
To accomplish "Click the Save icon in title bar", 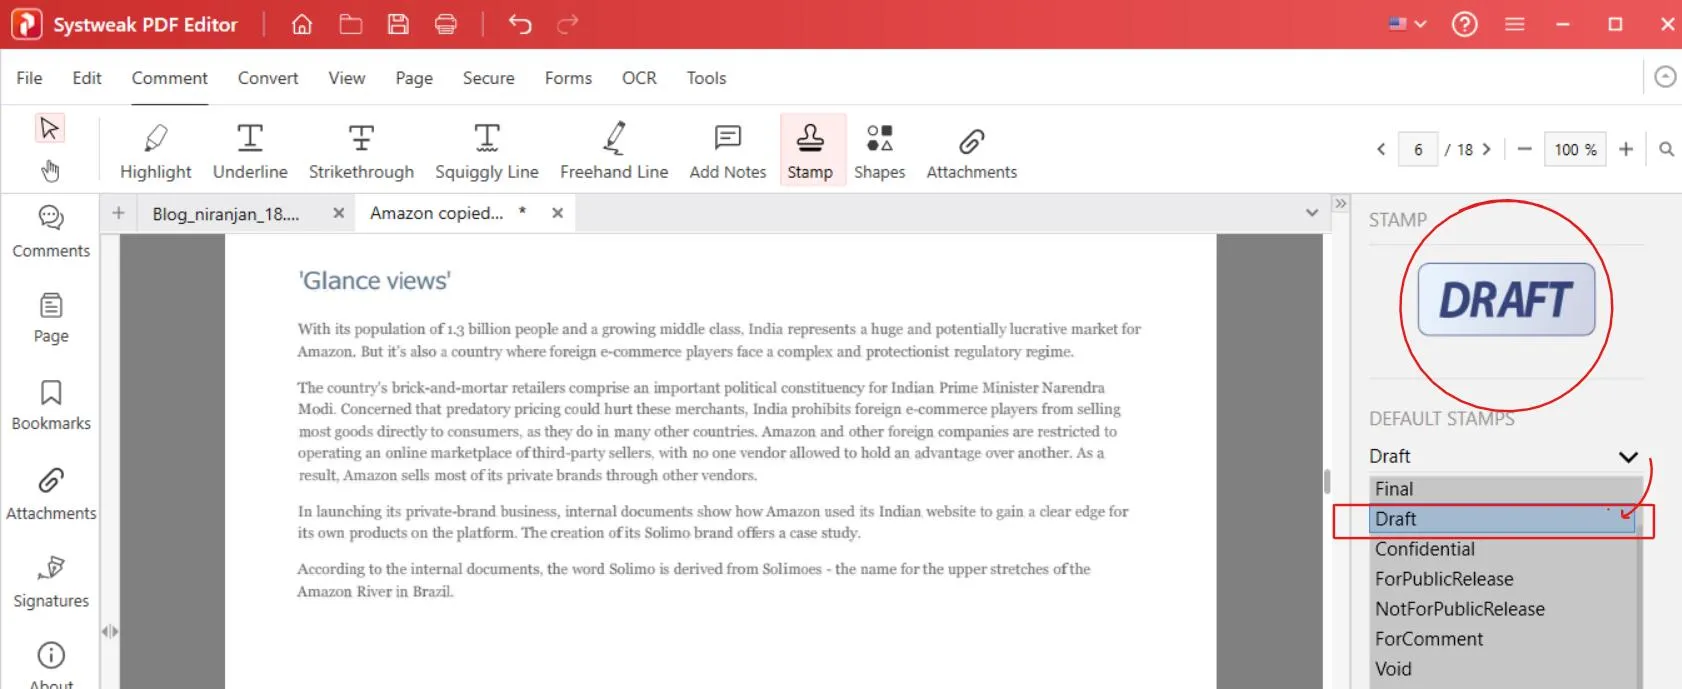I will 398,24.
